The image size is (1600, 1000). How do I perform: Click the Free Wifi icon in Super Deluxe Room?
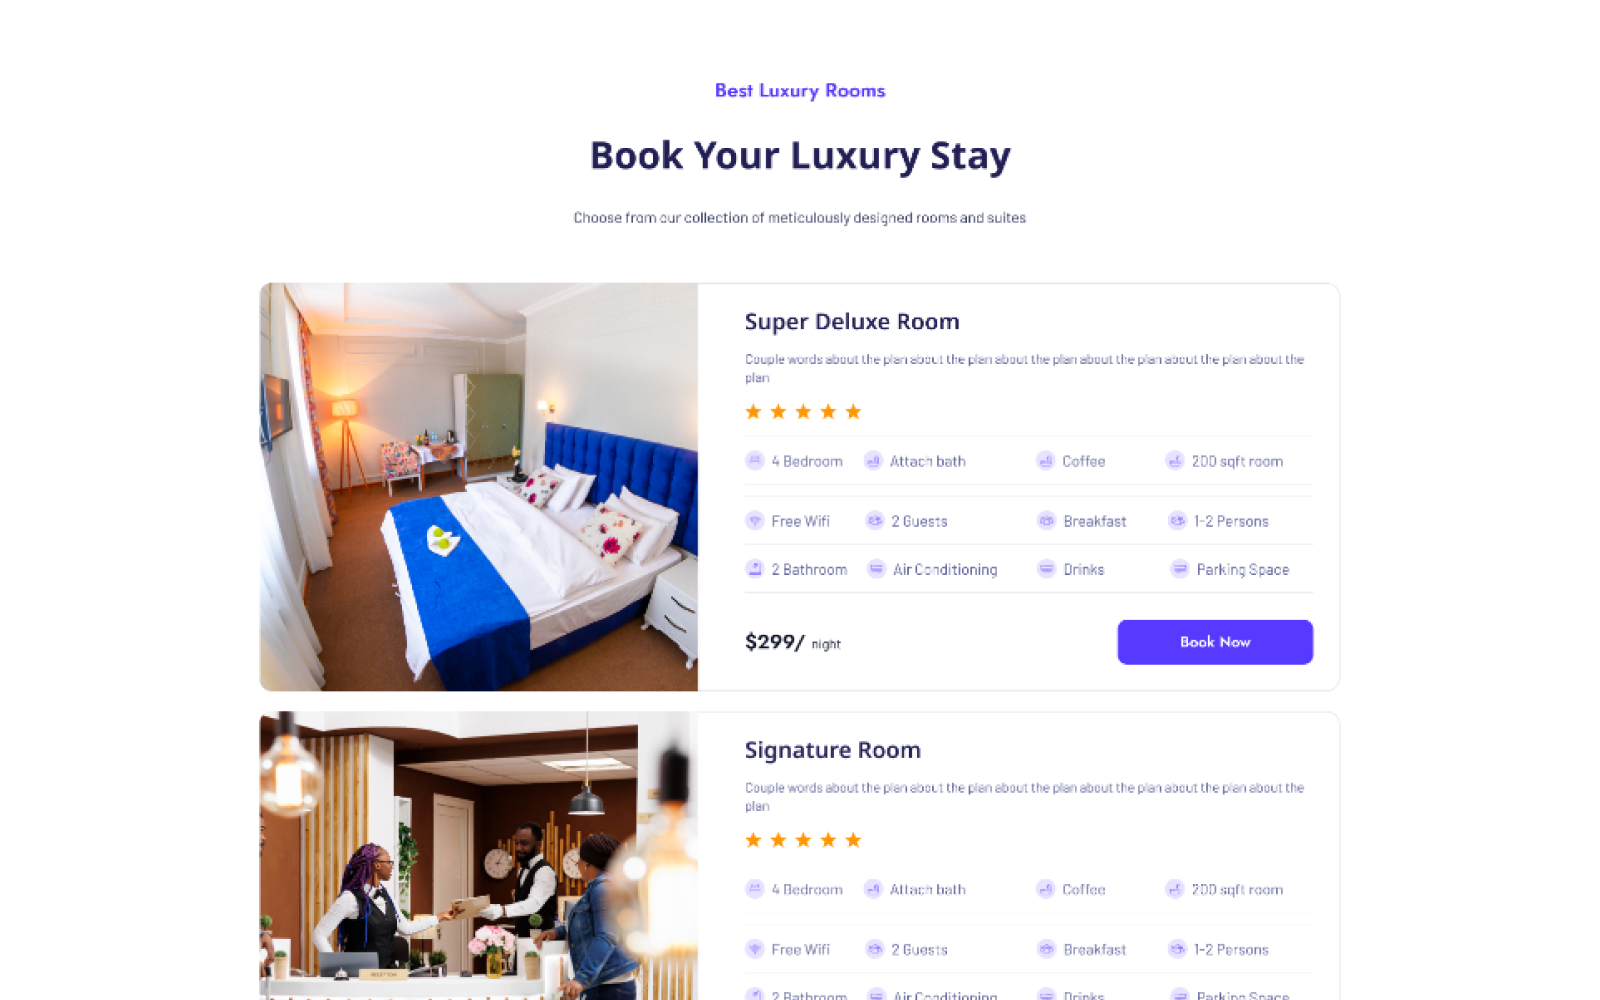click(x=755, y=521)
